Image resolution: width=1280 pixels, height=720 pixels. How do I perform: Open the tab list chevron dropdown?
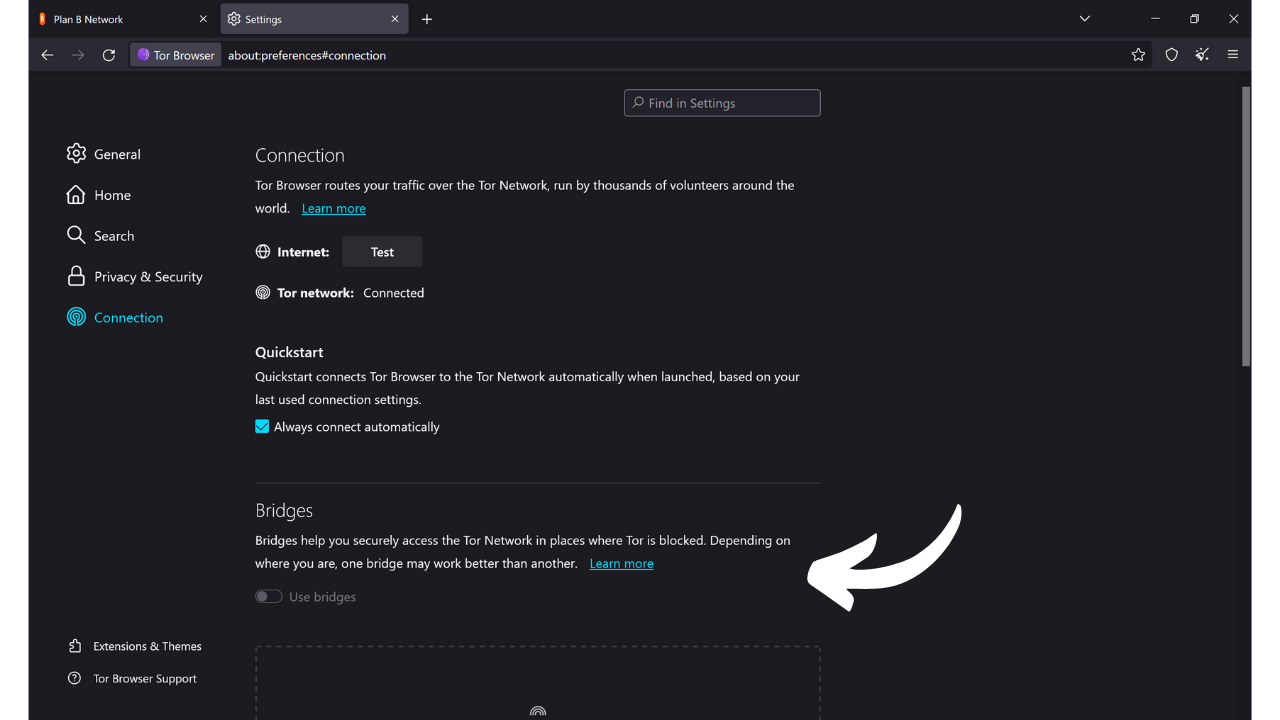(1084, 18)
